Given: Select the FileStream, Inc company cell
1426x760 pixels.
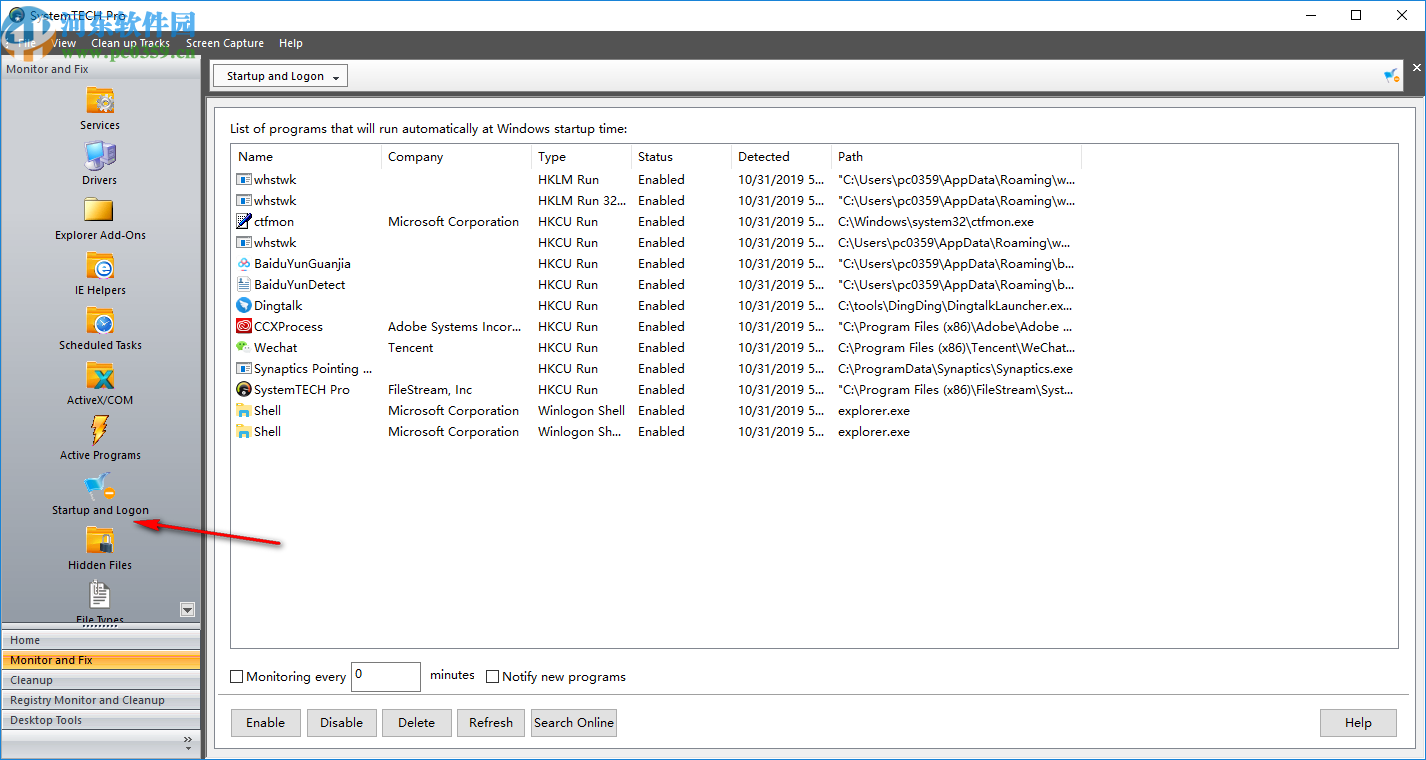Looking at the screenshot, I should click(x=430, y=390).
